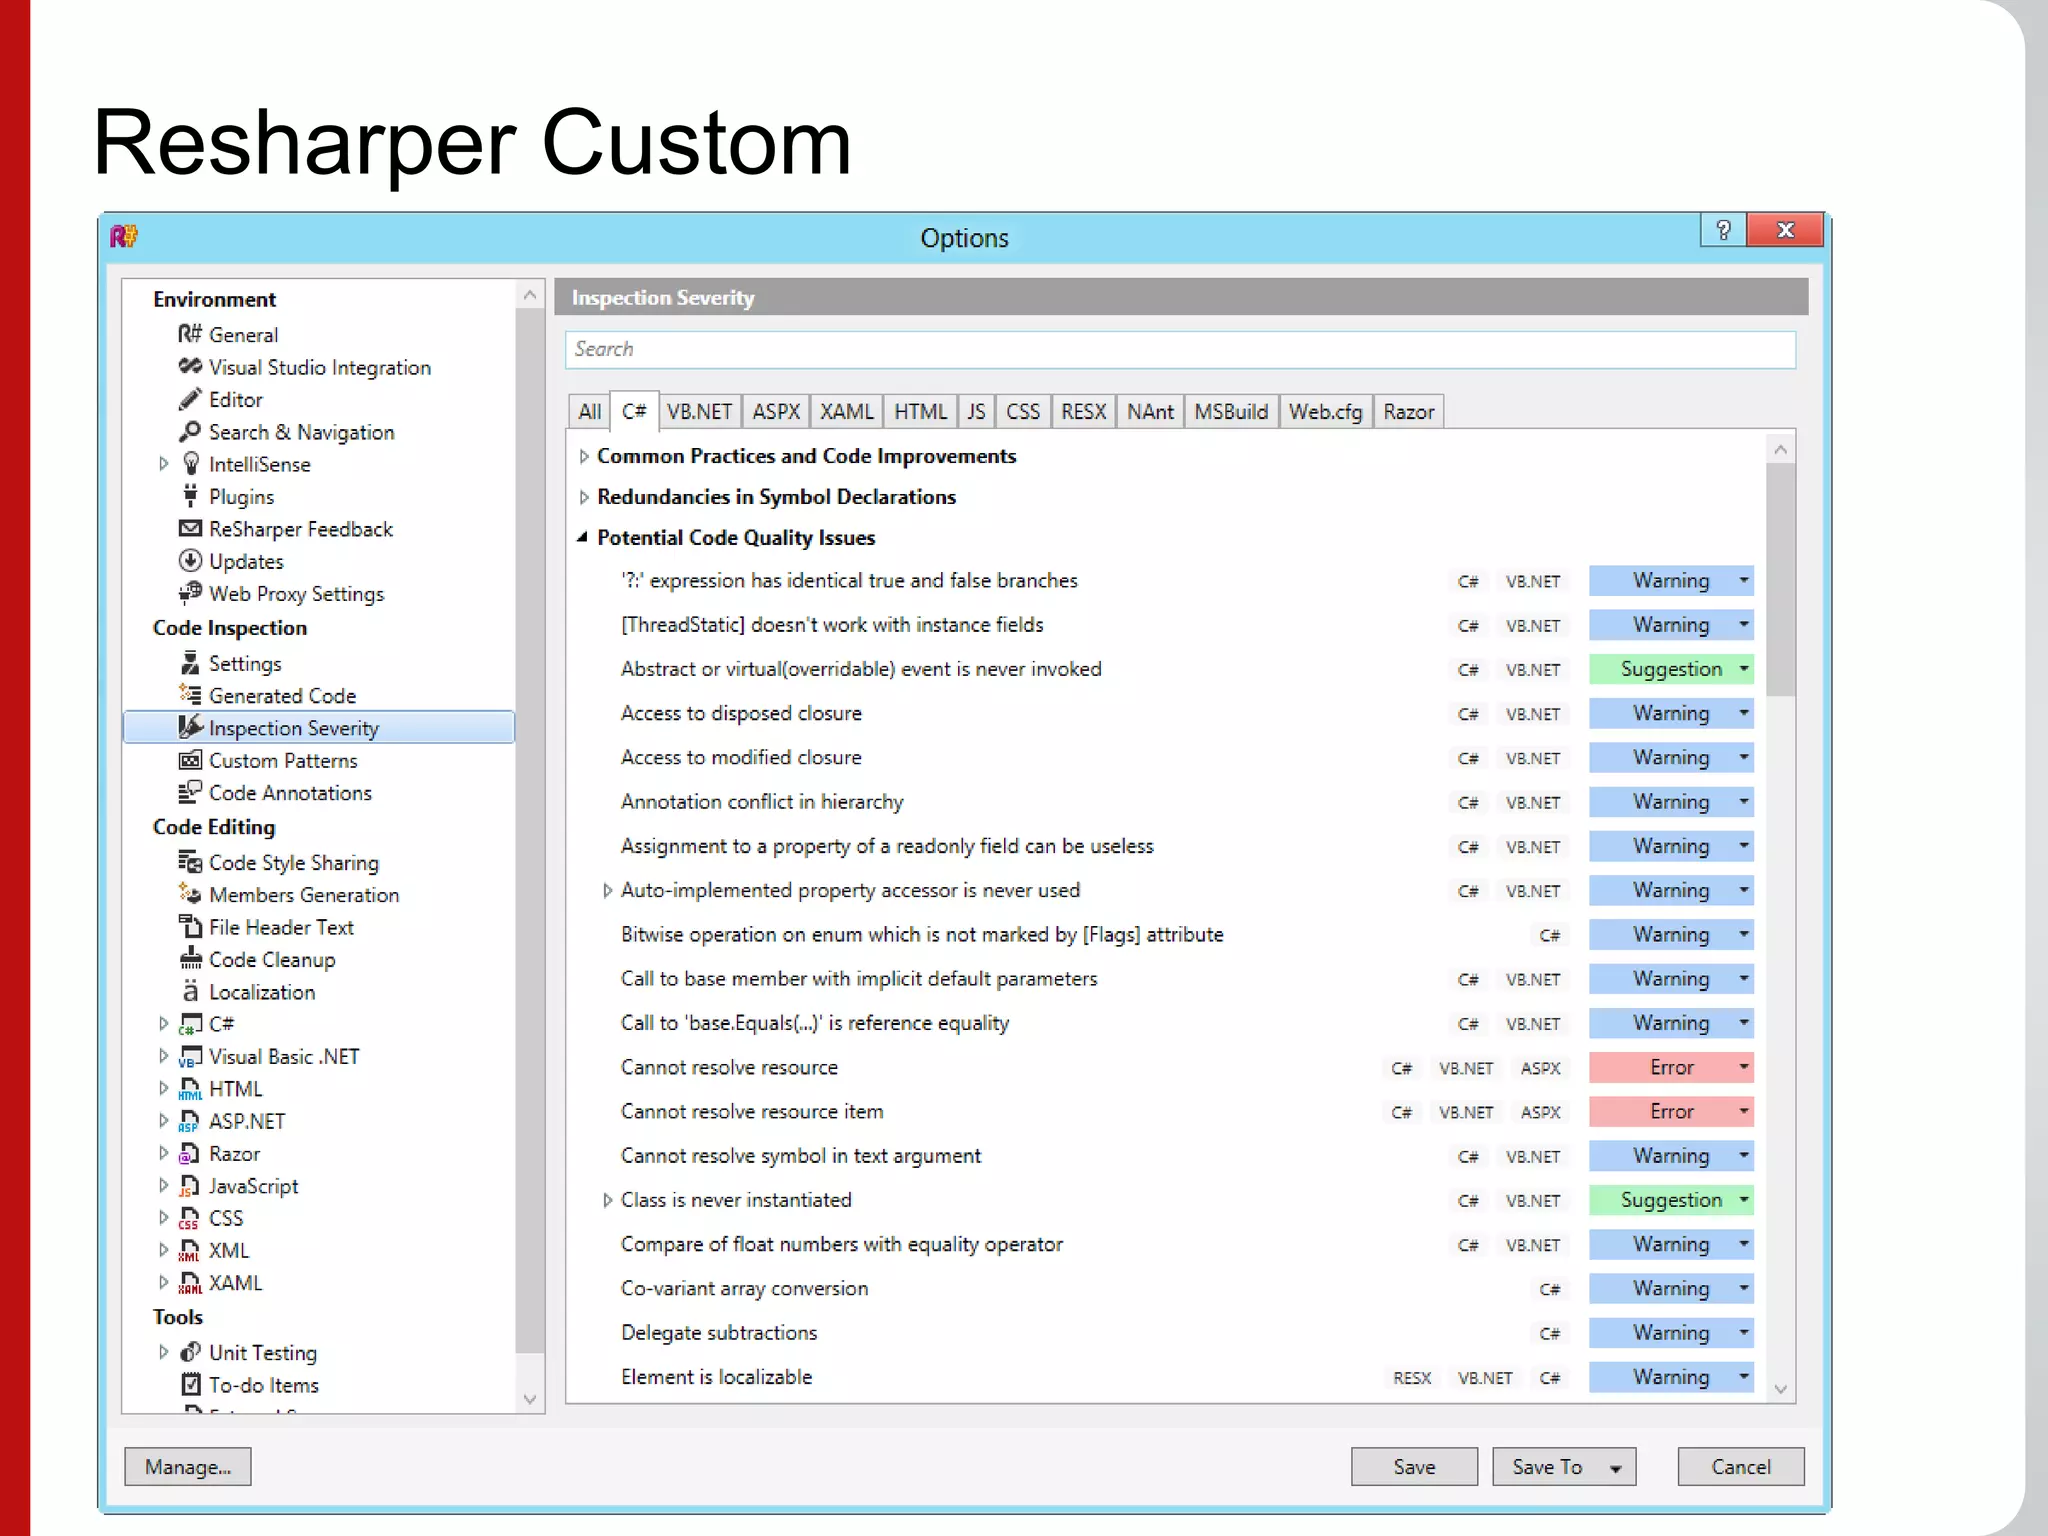Open Localization icon
The height and width of the screenshot is (1536, 2048).
pos(190,991)
